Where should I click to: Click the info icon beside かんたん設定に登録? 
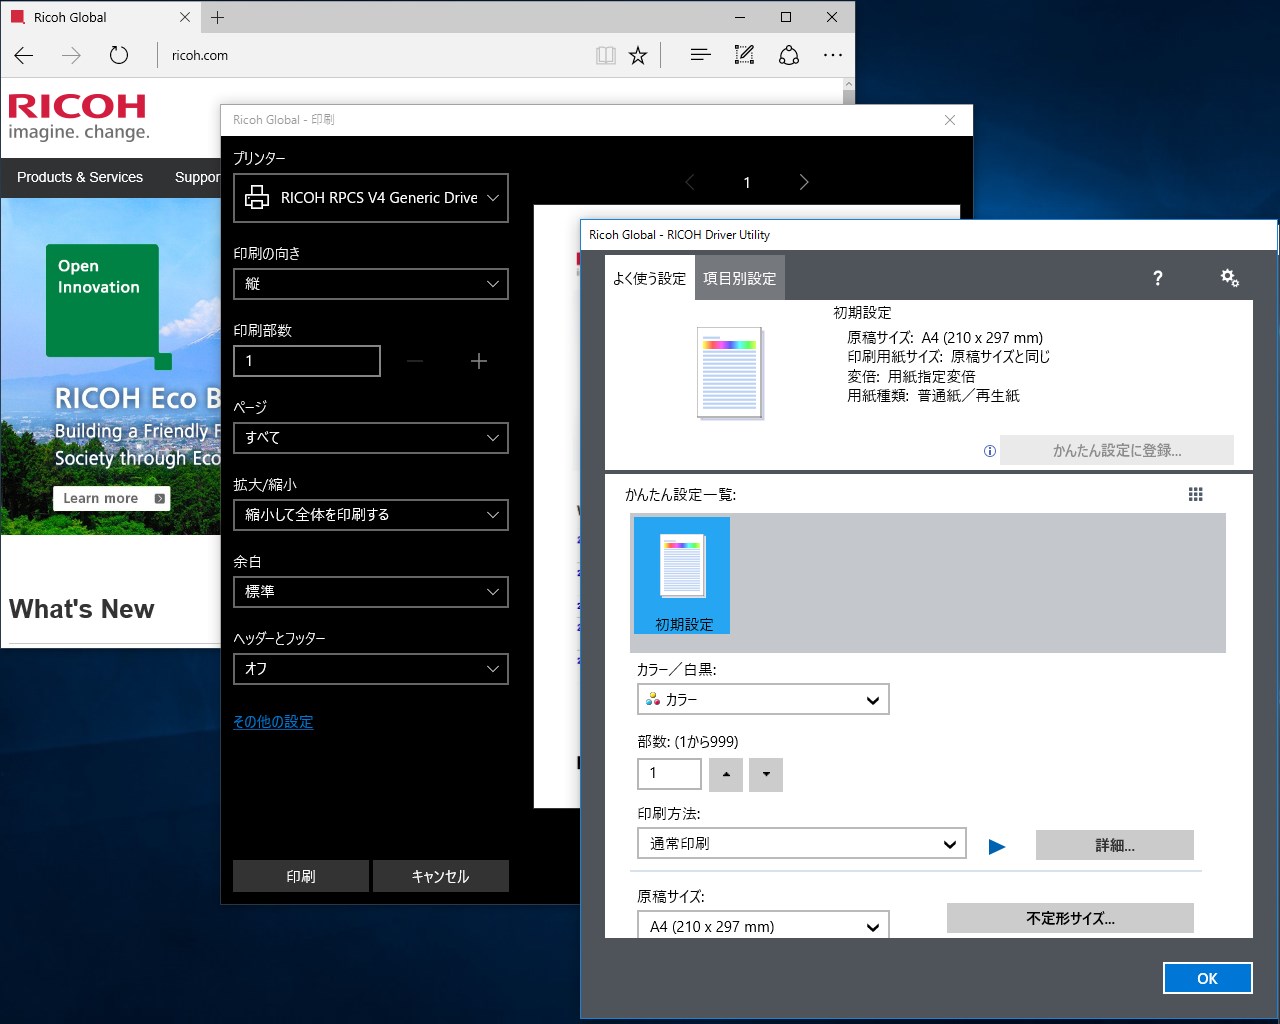[990, 451]
